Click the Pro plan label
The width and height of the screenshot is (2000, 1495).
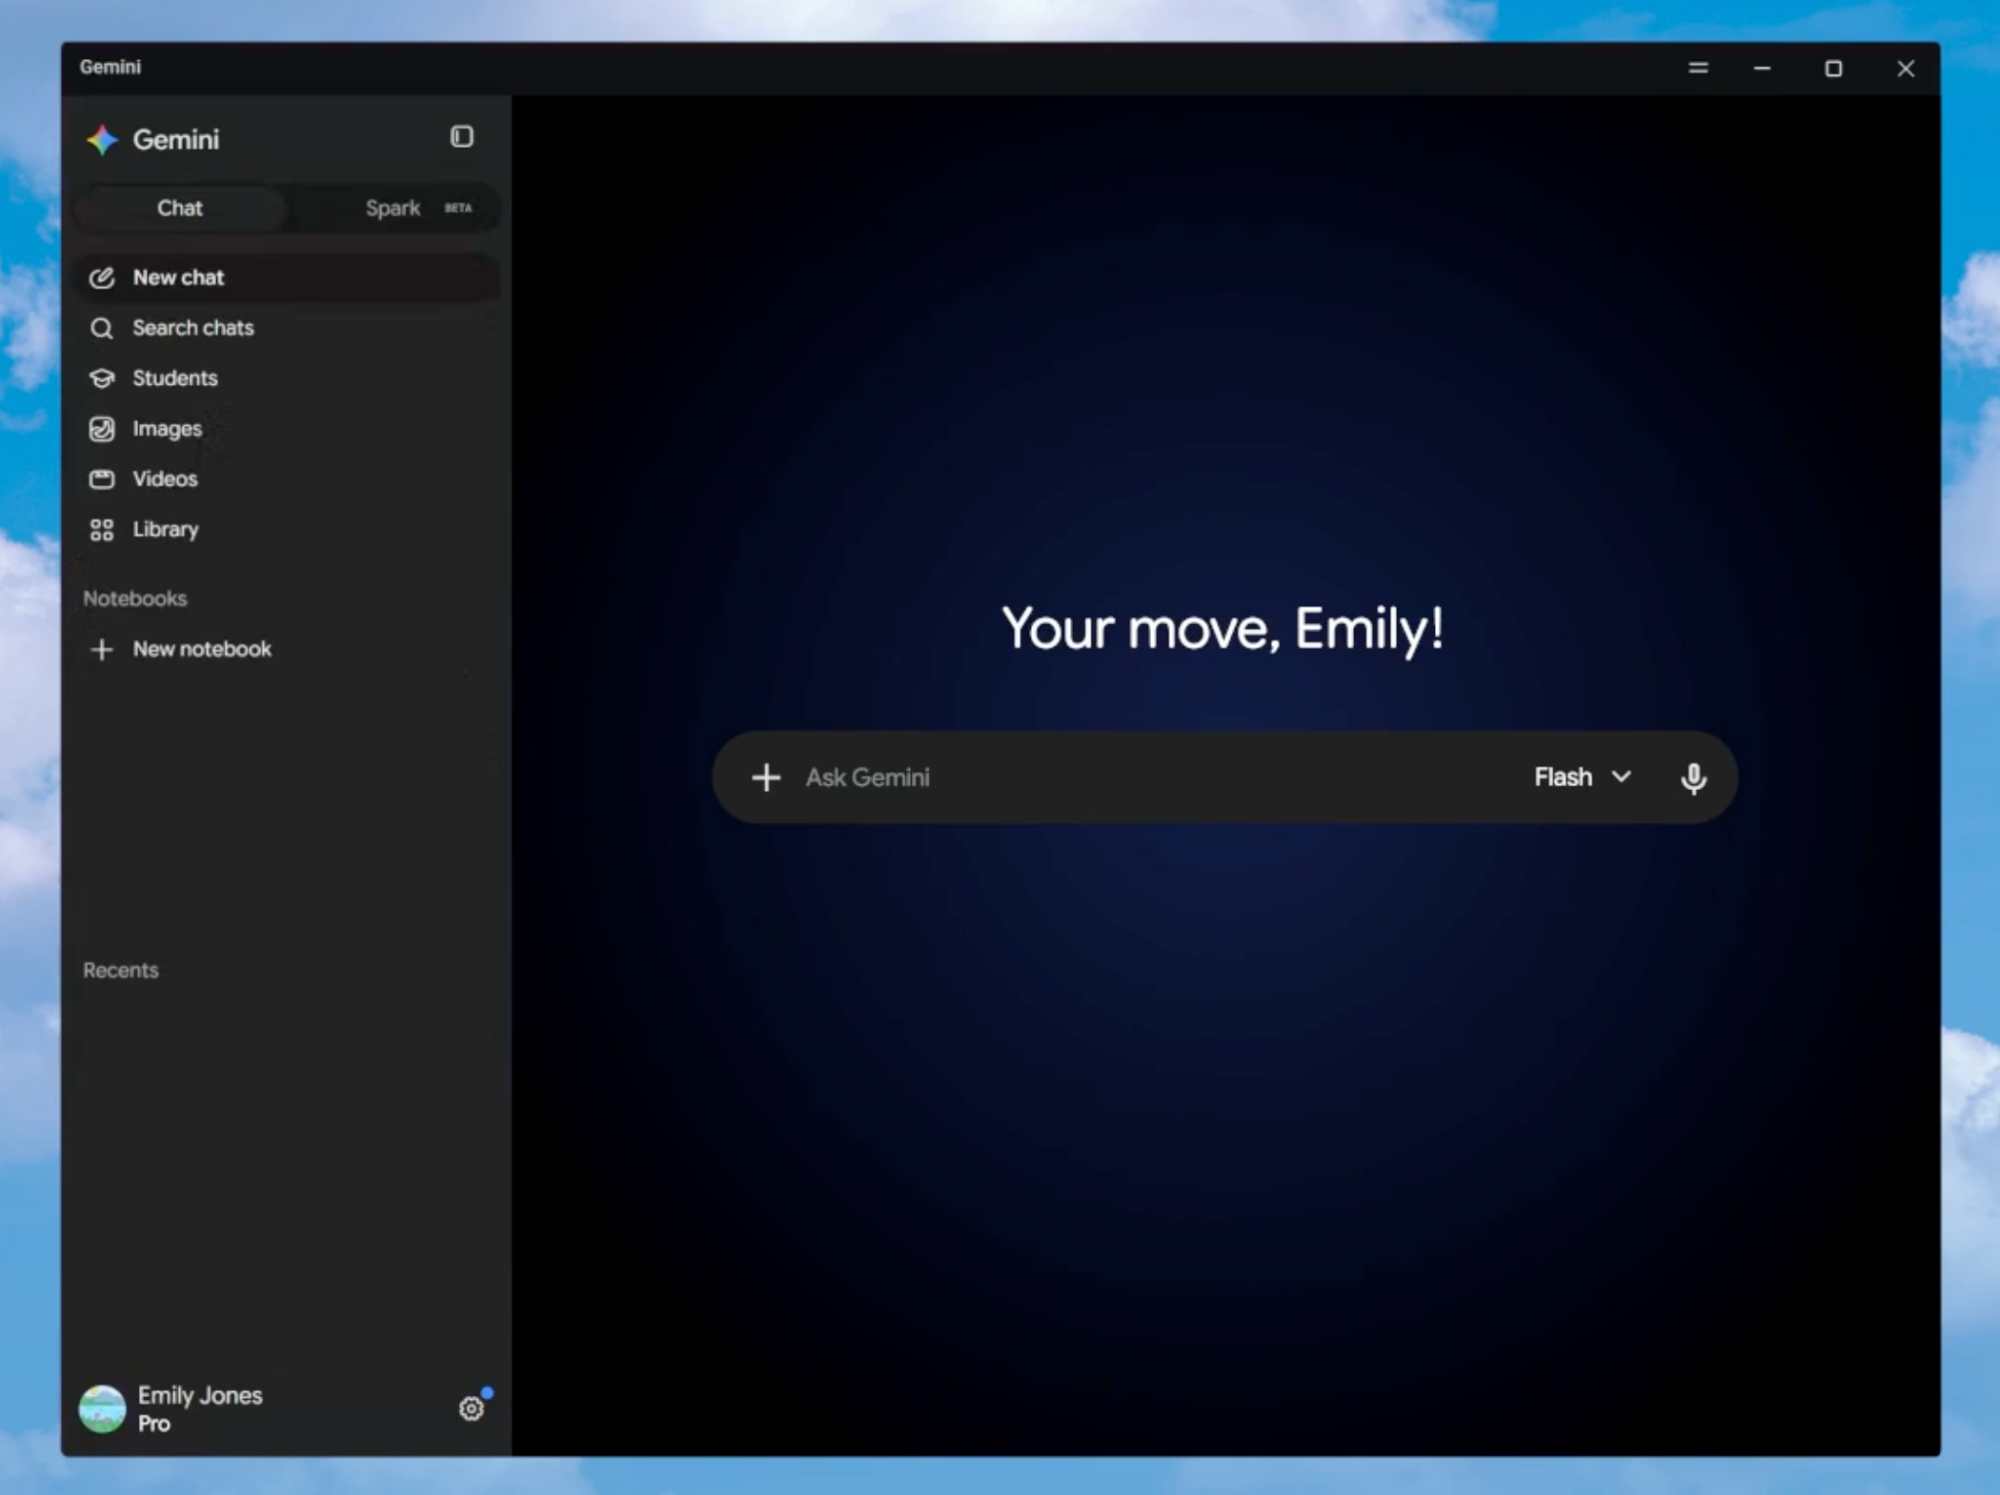coord(154,1423)
